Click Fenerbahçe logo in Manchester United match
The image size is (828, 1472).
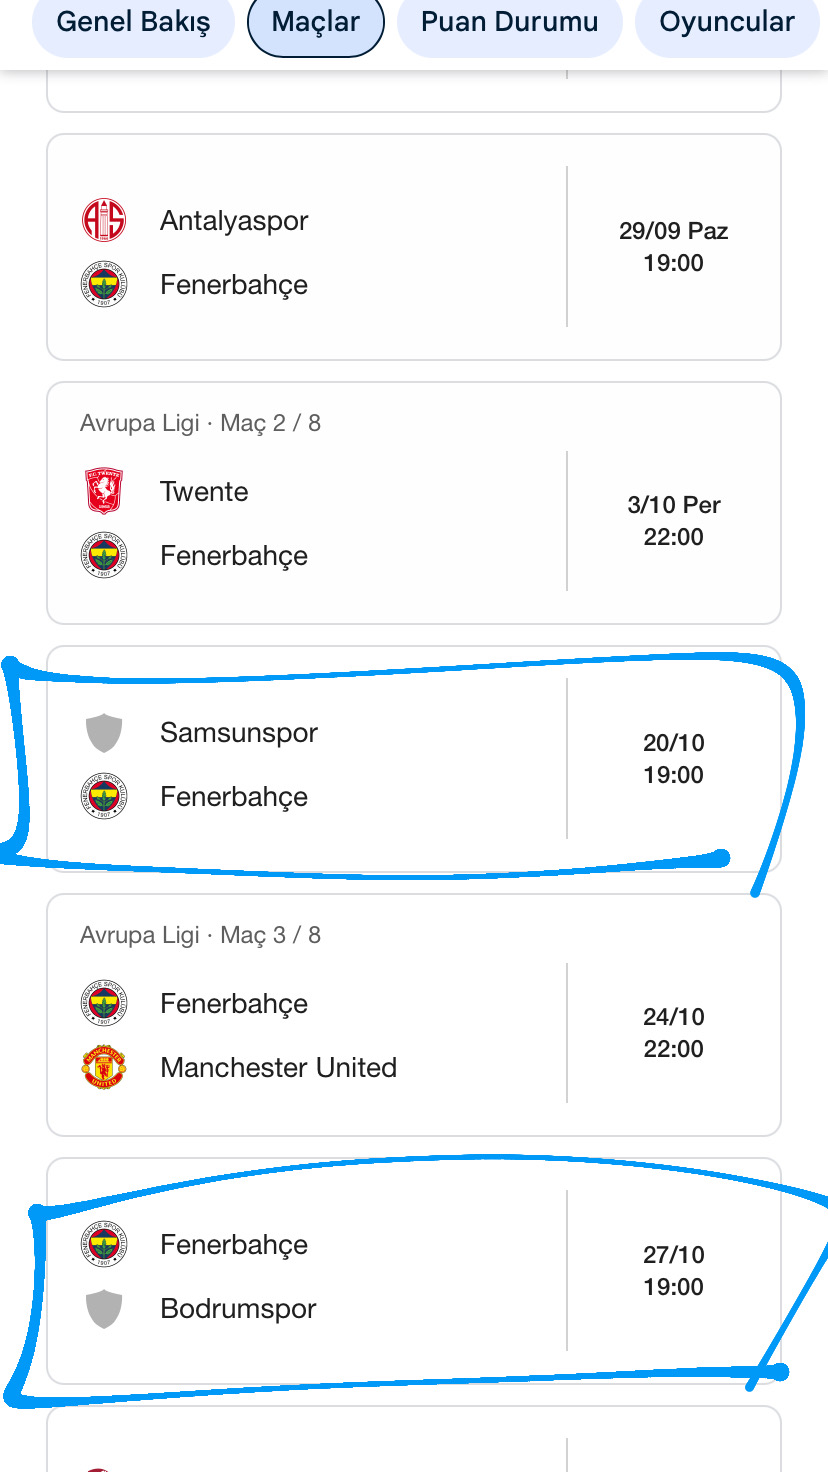click(x=104, y=1004)
